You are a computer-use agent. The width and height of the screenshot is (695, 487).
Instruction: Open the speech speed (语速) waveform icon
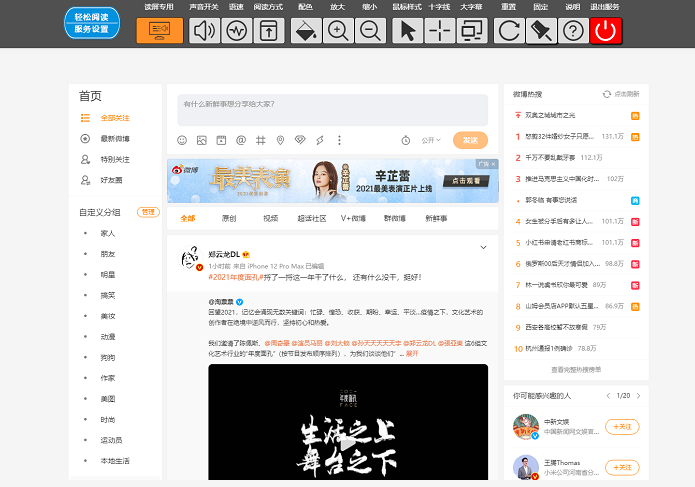pyautogui.click(x=237, y=31)
